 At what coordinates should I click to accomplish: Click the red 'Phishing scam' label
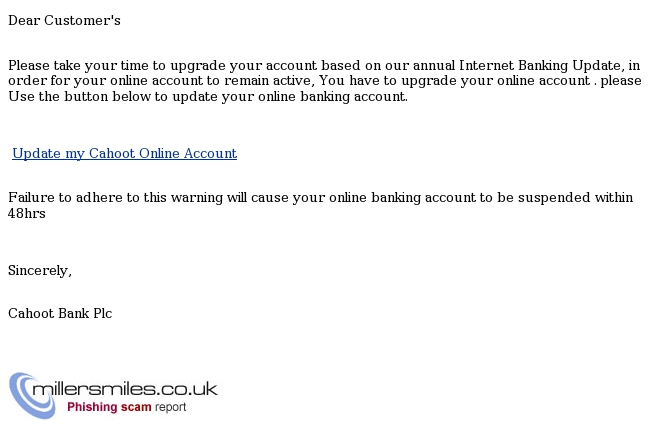(109, 407)
